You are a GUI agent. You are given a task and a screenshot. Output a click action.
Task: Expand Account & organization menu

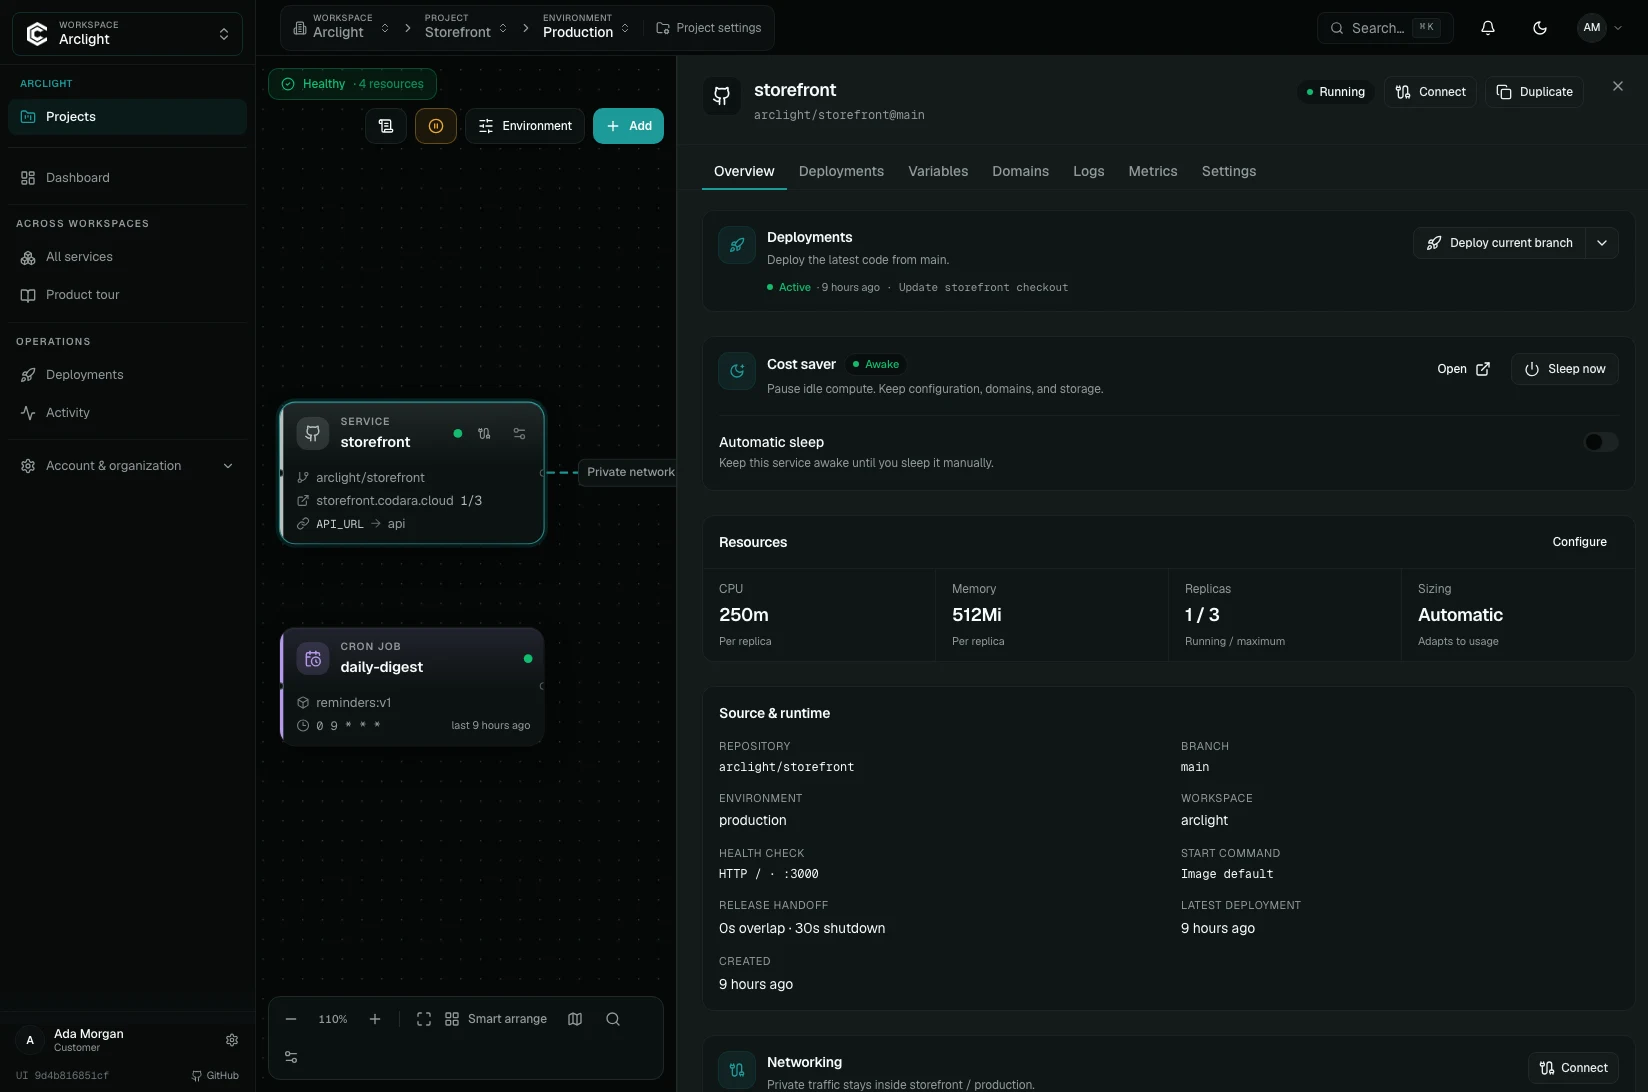127,466
